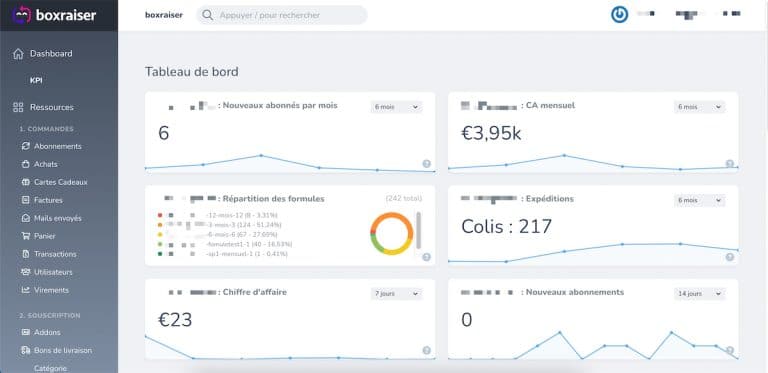This screenshot has width=768, height=373.
Task: Click the search magnifier icon
Action: click(x=208, y=15)
